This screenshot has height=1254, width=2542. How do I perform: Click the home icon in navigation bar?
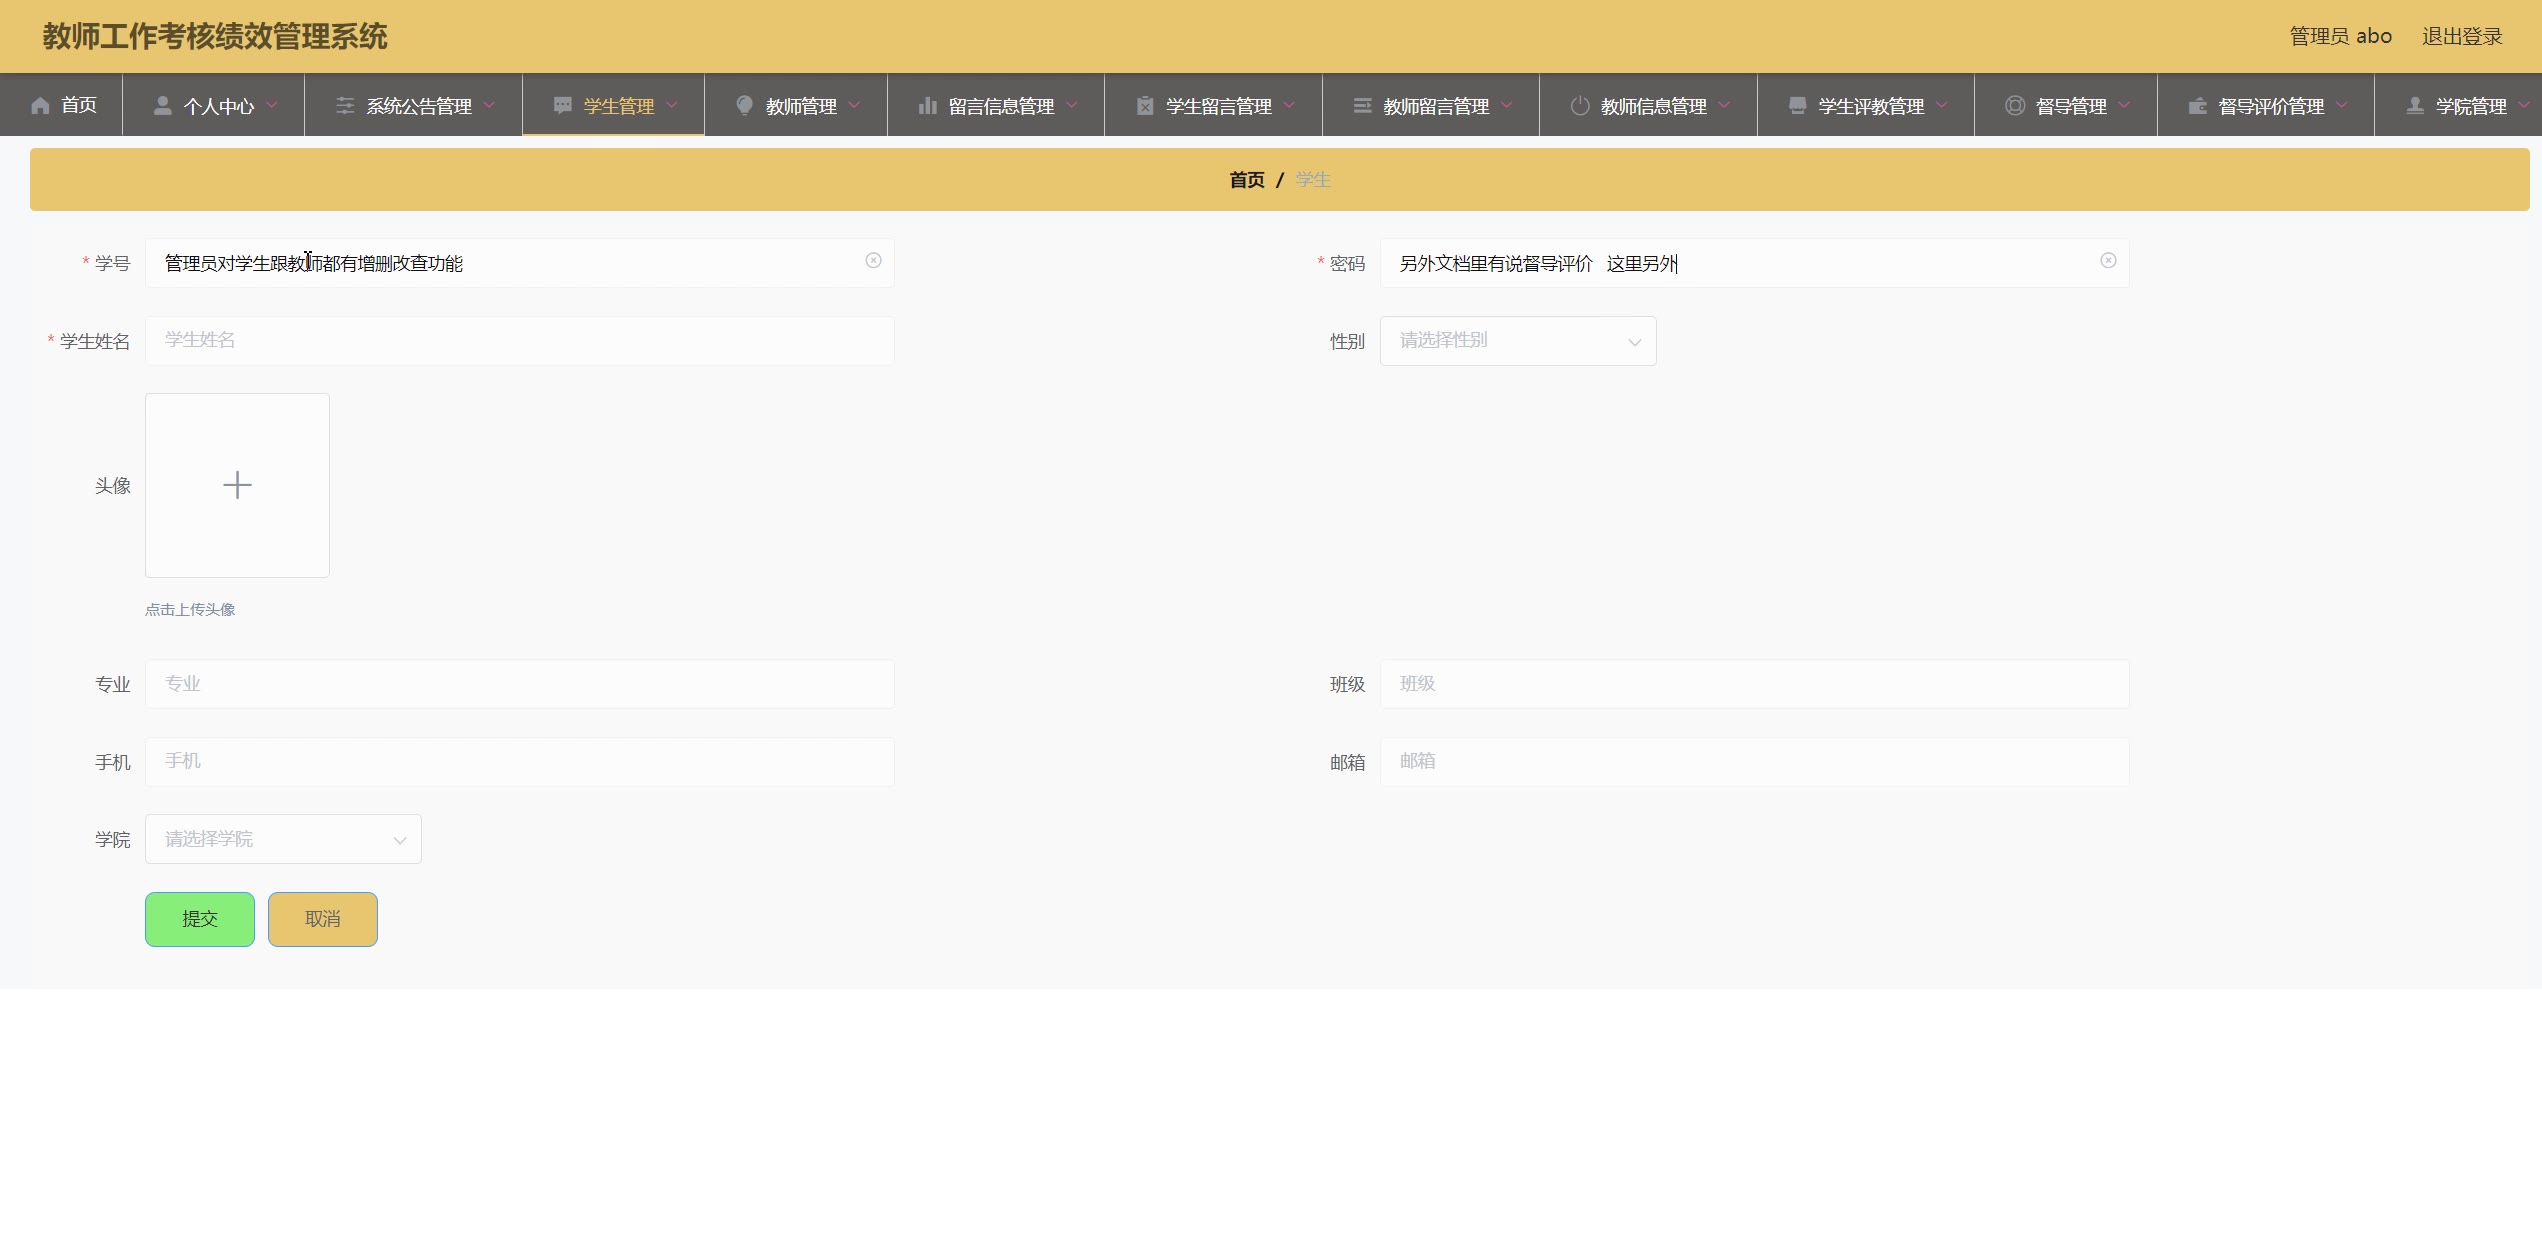(x=40, y=106)
